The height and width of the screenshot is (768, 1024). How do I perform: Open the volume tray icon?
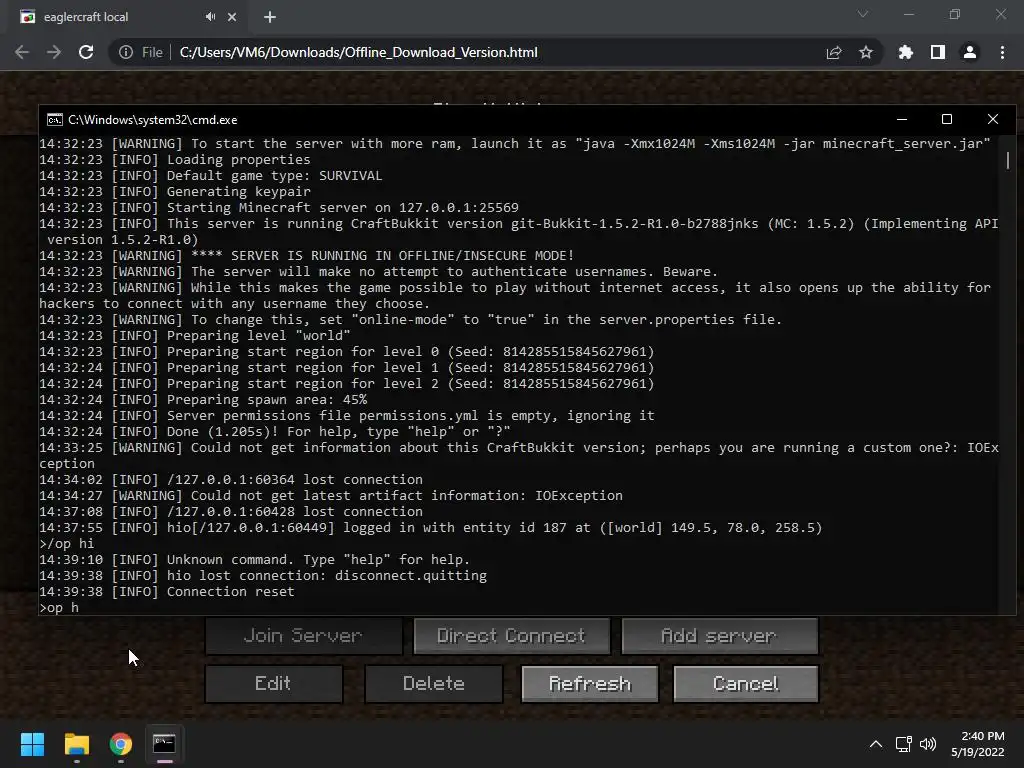point(928,744)
